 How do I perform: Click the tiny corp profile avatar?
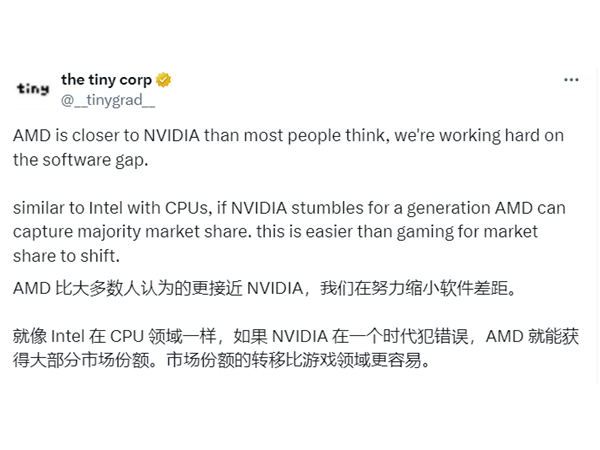(x=33, y=90)
